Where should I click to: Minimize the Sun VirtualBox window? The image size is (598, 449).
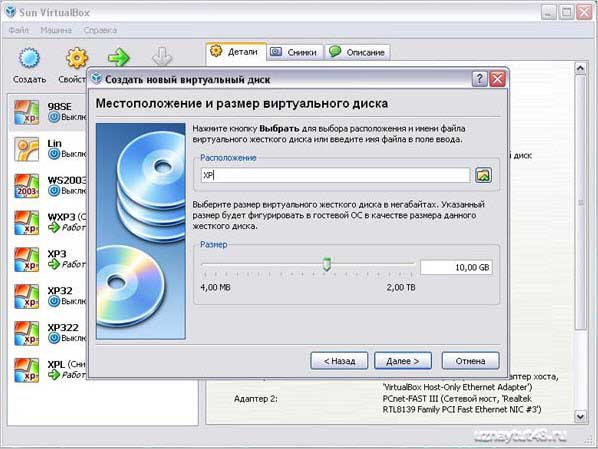548,13
